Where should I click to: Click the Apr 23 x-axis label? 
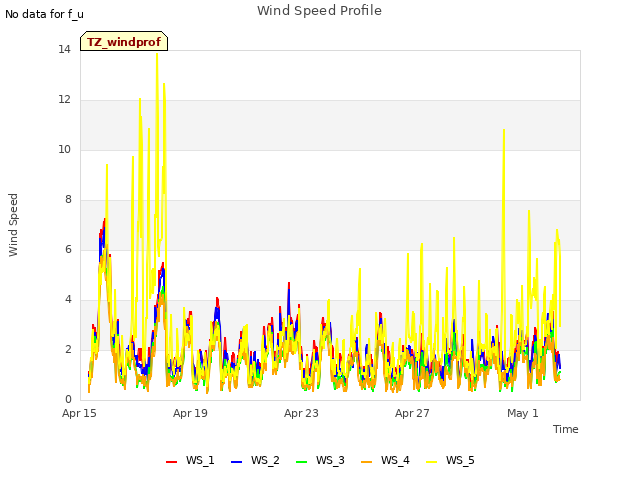[x=301, y=413]
